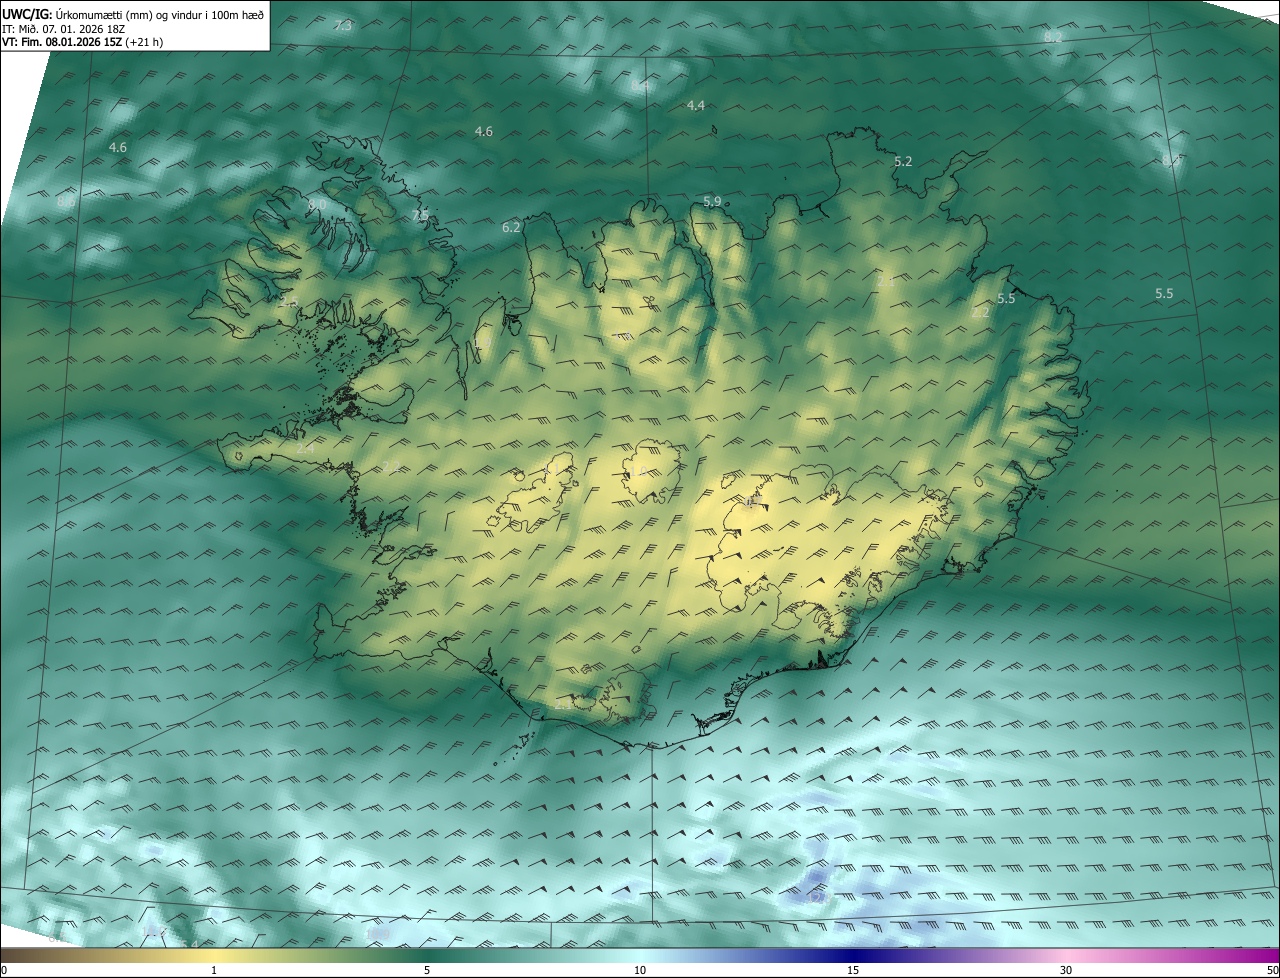Click the color scale tick labeled 1
The width and height of the screenshot is (1280, 978).
[x=214, y=971]
